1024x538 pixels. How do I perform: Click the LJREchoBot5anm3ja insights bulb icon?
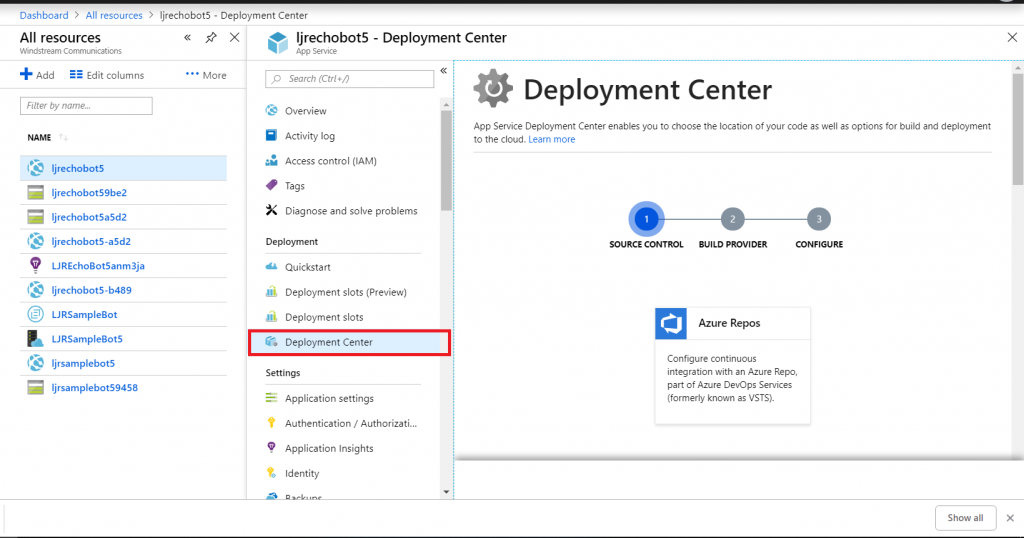click(35, 265)
